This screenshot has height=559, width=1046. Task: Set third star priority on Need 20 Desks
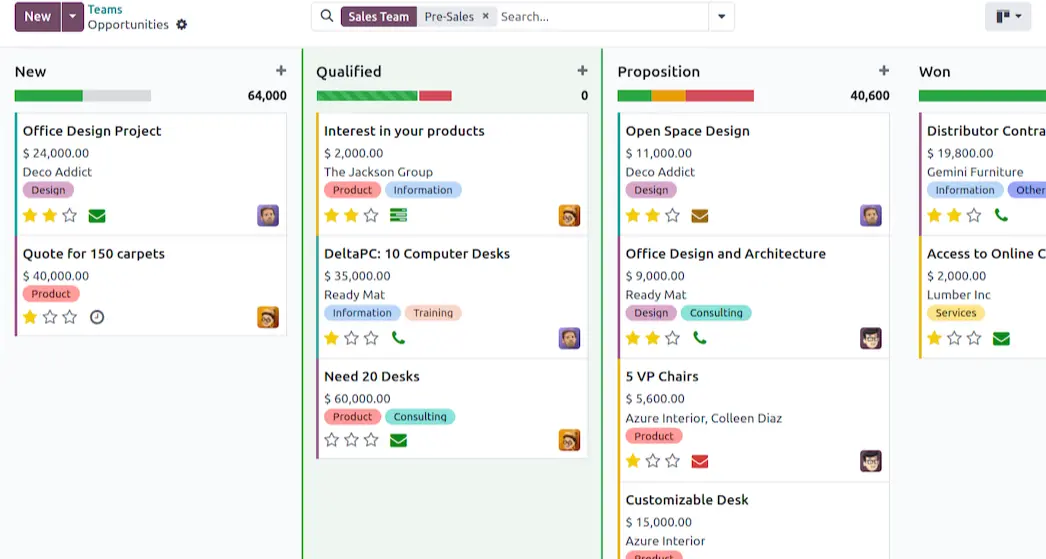[x=371, y=440]
